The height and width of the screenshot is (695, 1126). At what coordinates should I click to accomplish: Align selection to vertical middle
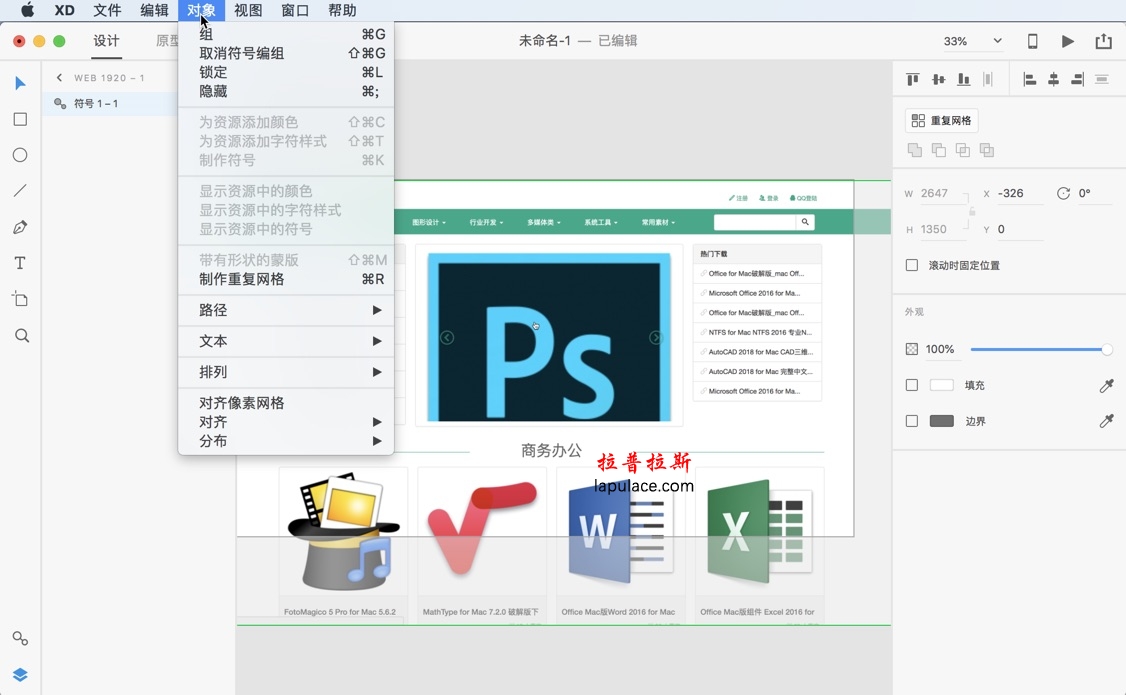(938, 79)
